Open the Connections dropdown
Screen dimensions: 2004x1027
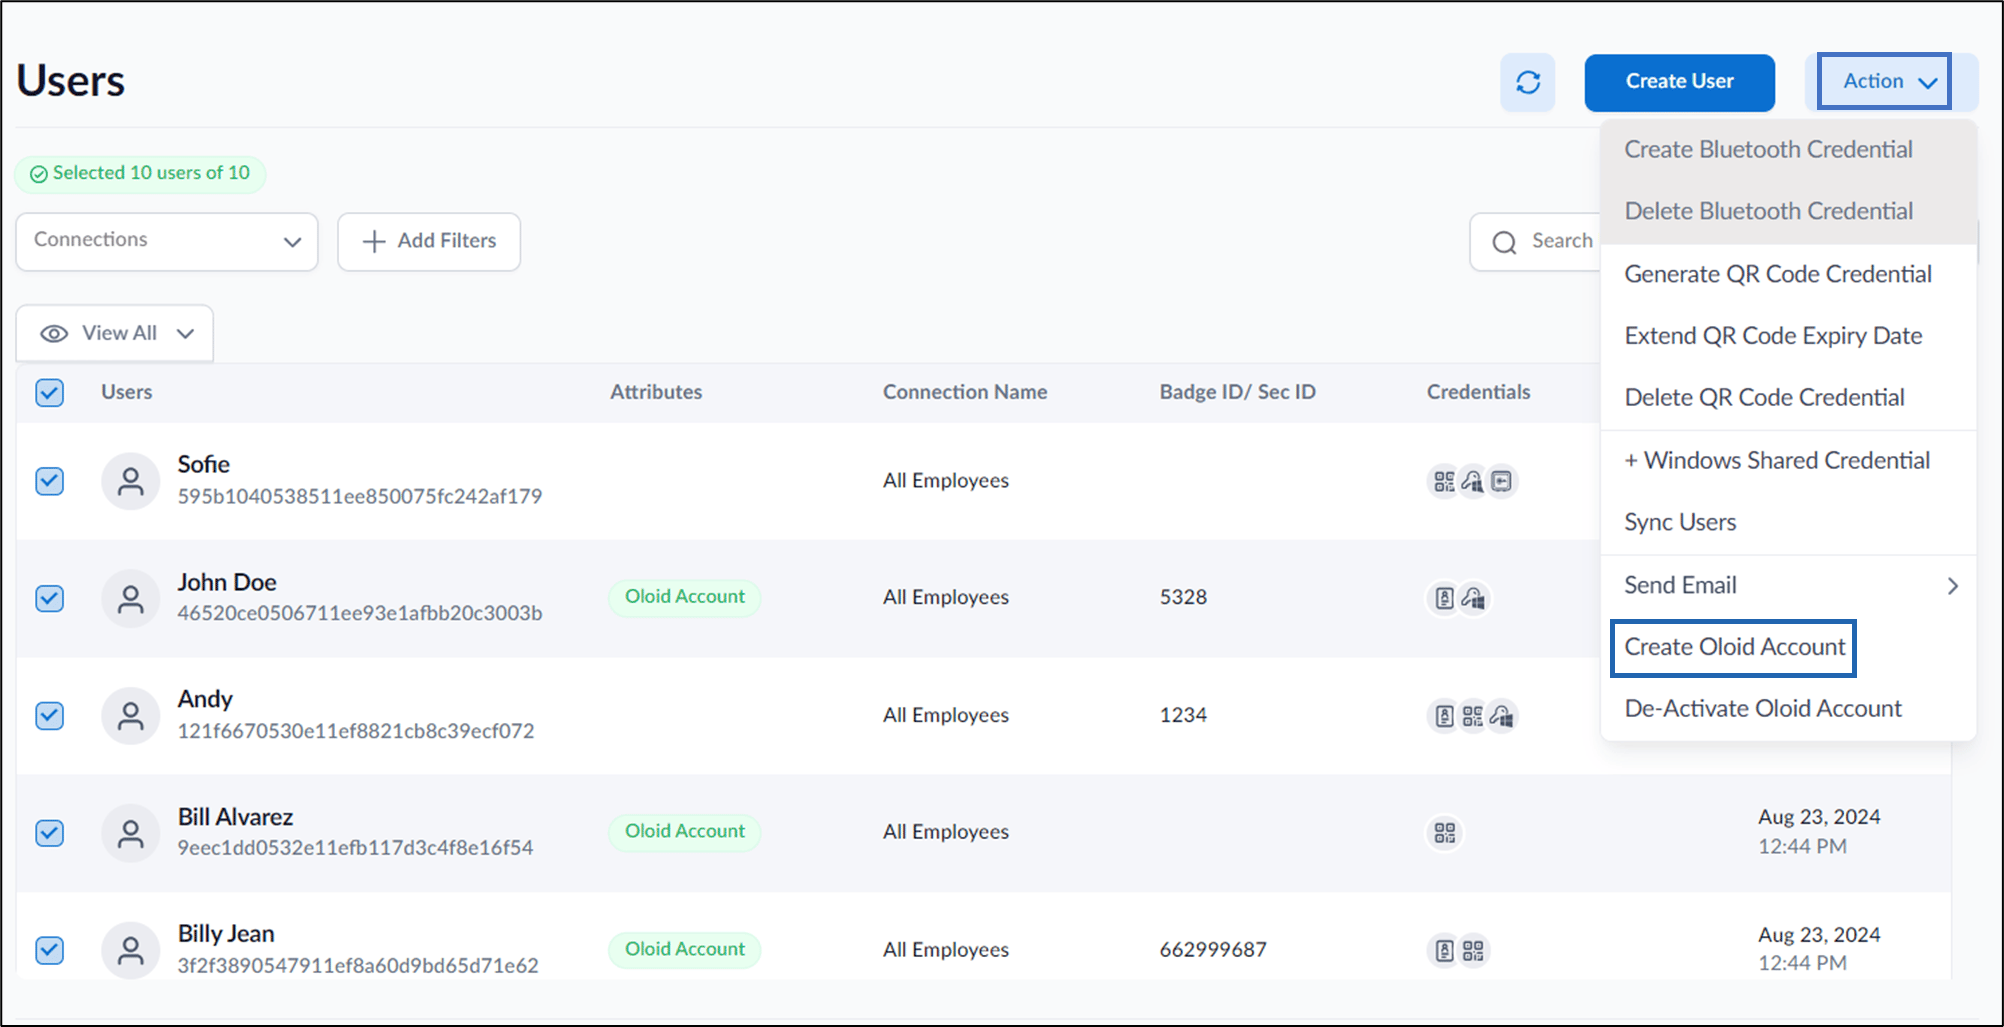167,241
